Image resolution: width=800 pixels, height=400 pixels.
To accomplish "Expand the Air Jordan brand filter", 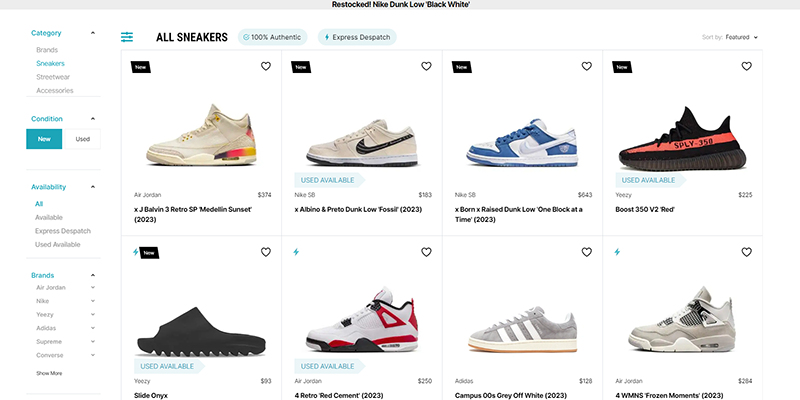I will (93, 288).
